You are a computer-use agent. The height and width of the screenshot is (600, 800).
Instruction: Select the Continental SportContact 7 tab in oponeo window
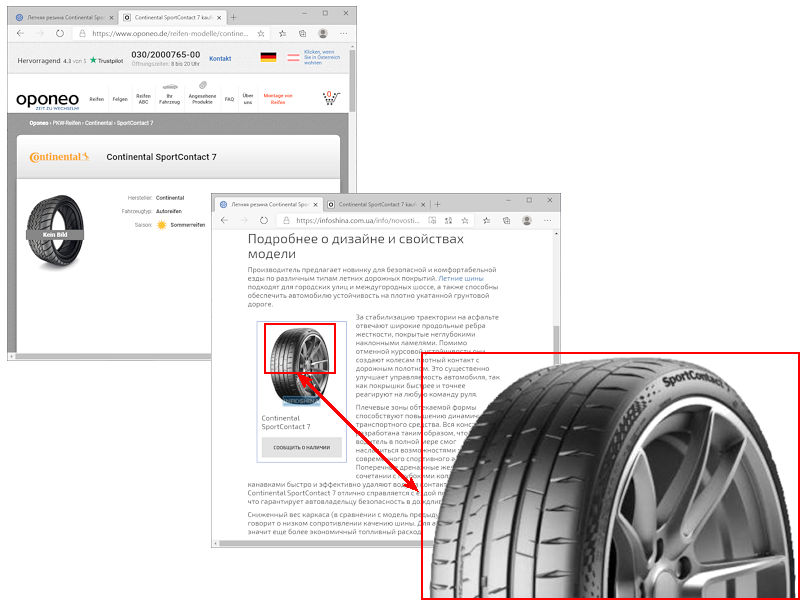point(172,17)
